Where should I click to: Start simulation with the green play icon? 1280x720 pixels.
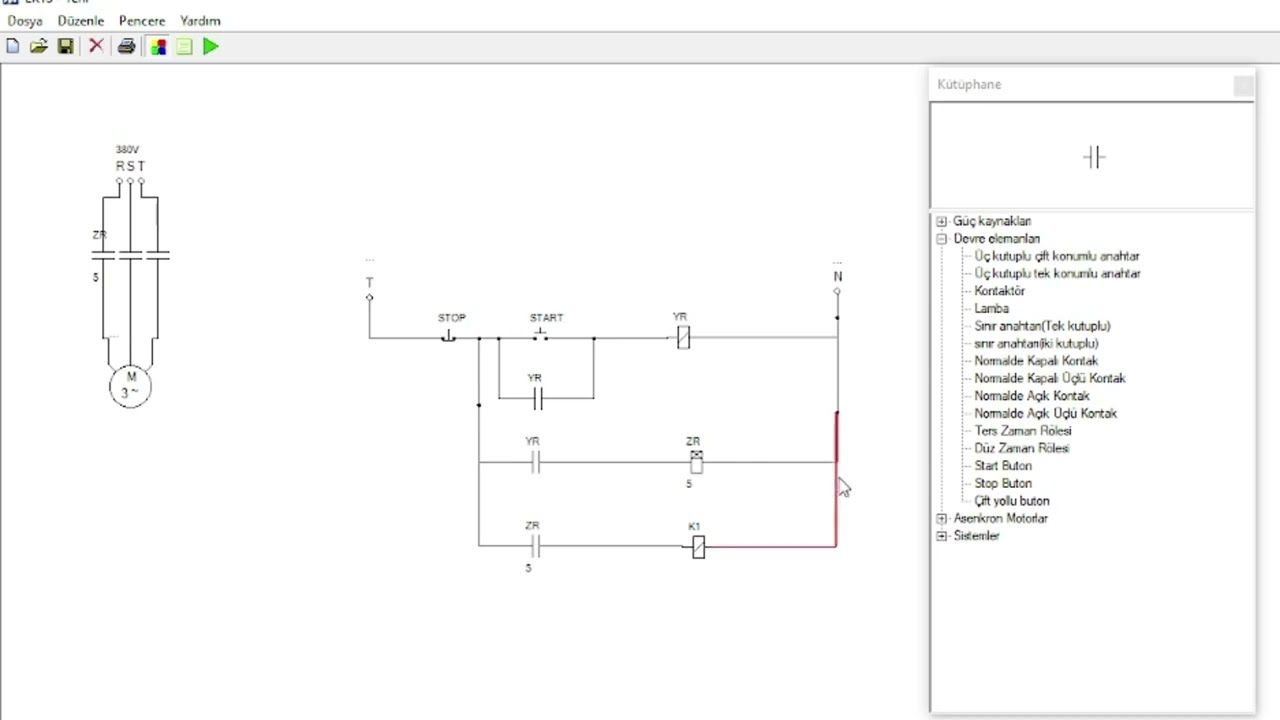[x=210, y=46]
